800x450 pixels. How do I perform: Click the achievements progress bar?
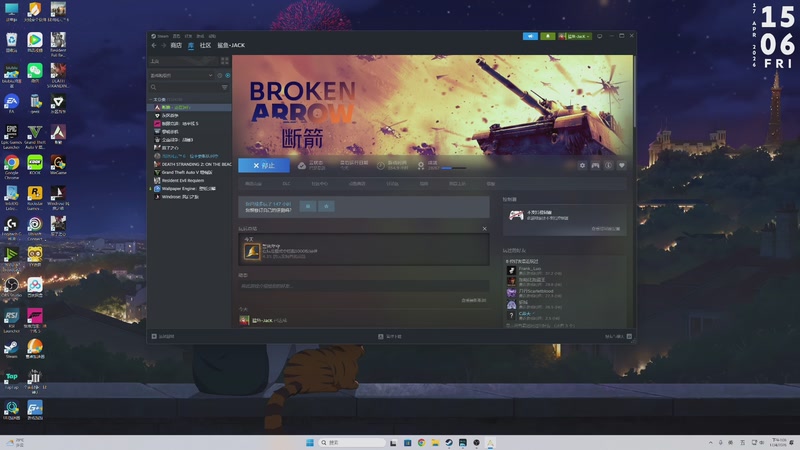click(454, 168)
